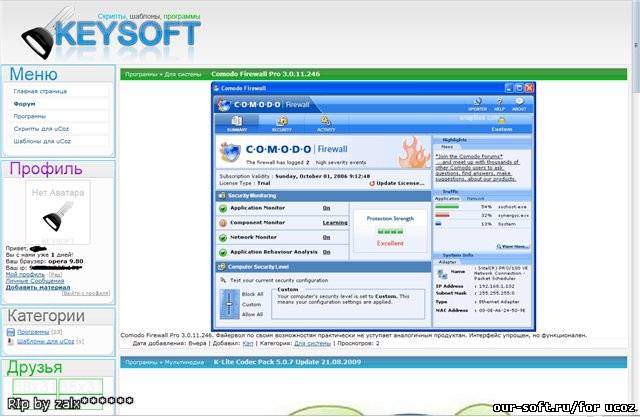Open the Программы category link
This screenshot has width=640, height=417.
click(33, 332)
